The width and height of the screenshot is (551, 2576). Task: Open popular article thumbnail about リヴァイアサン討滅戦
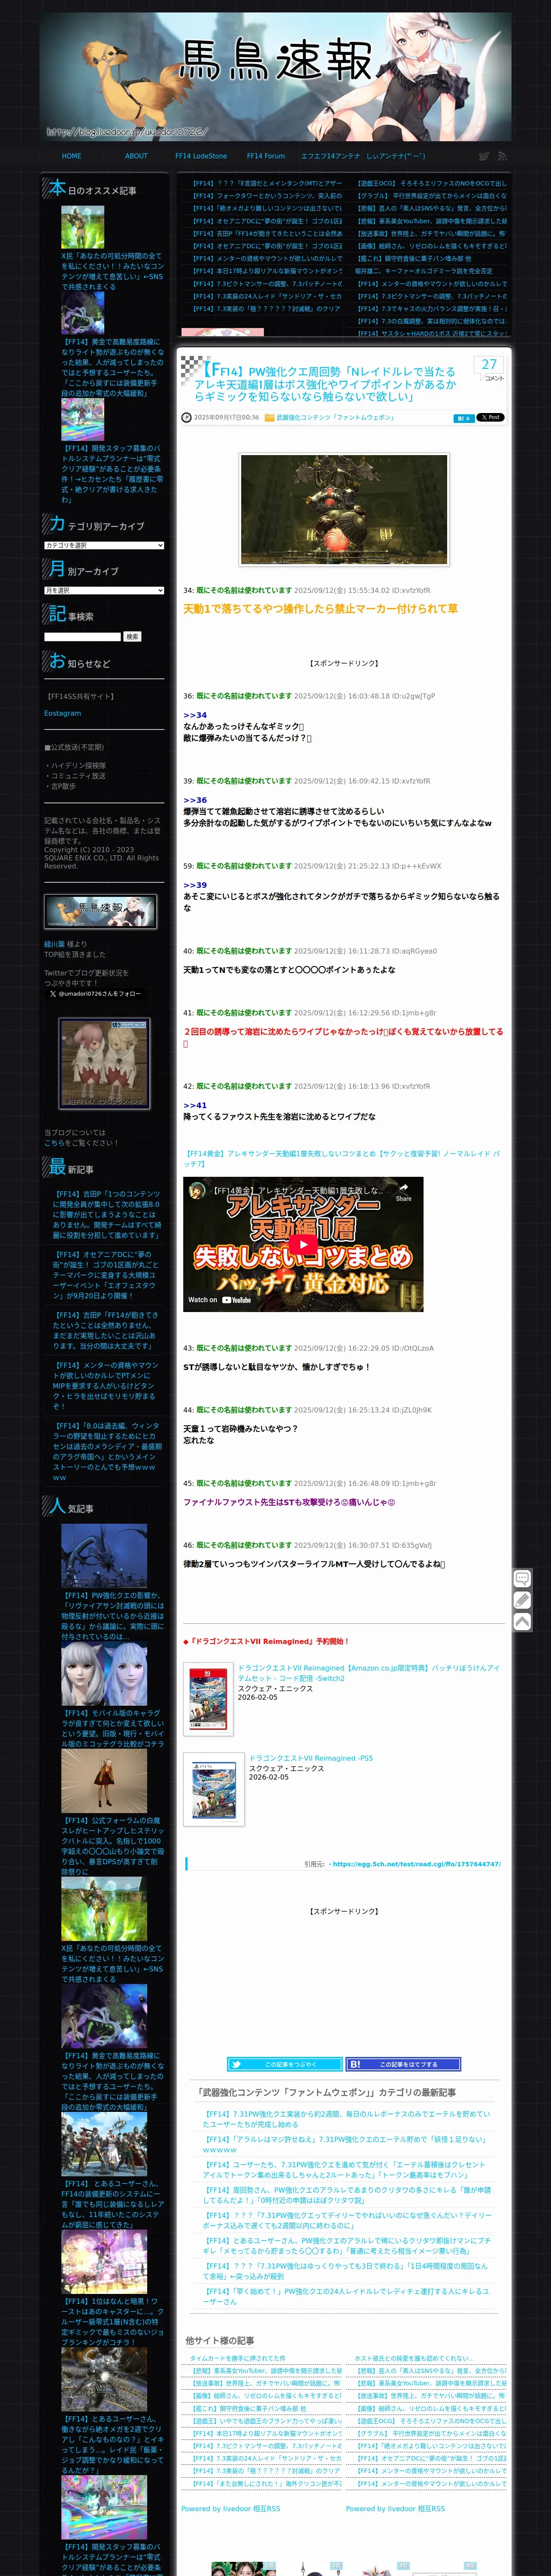click(x=104, y=1556)
